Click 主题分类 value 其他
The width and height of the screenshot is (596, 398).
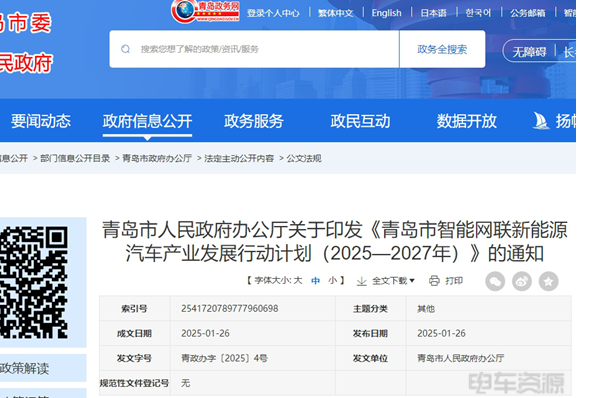pos(426,309)
